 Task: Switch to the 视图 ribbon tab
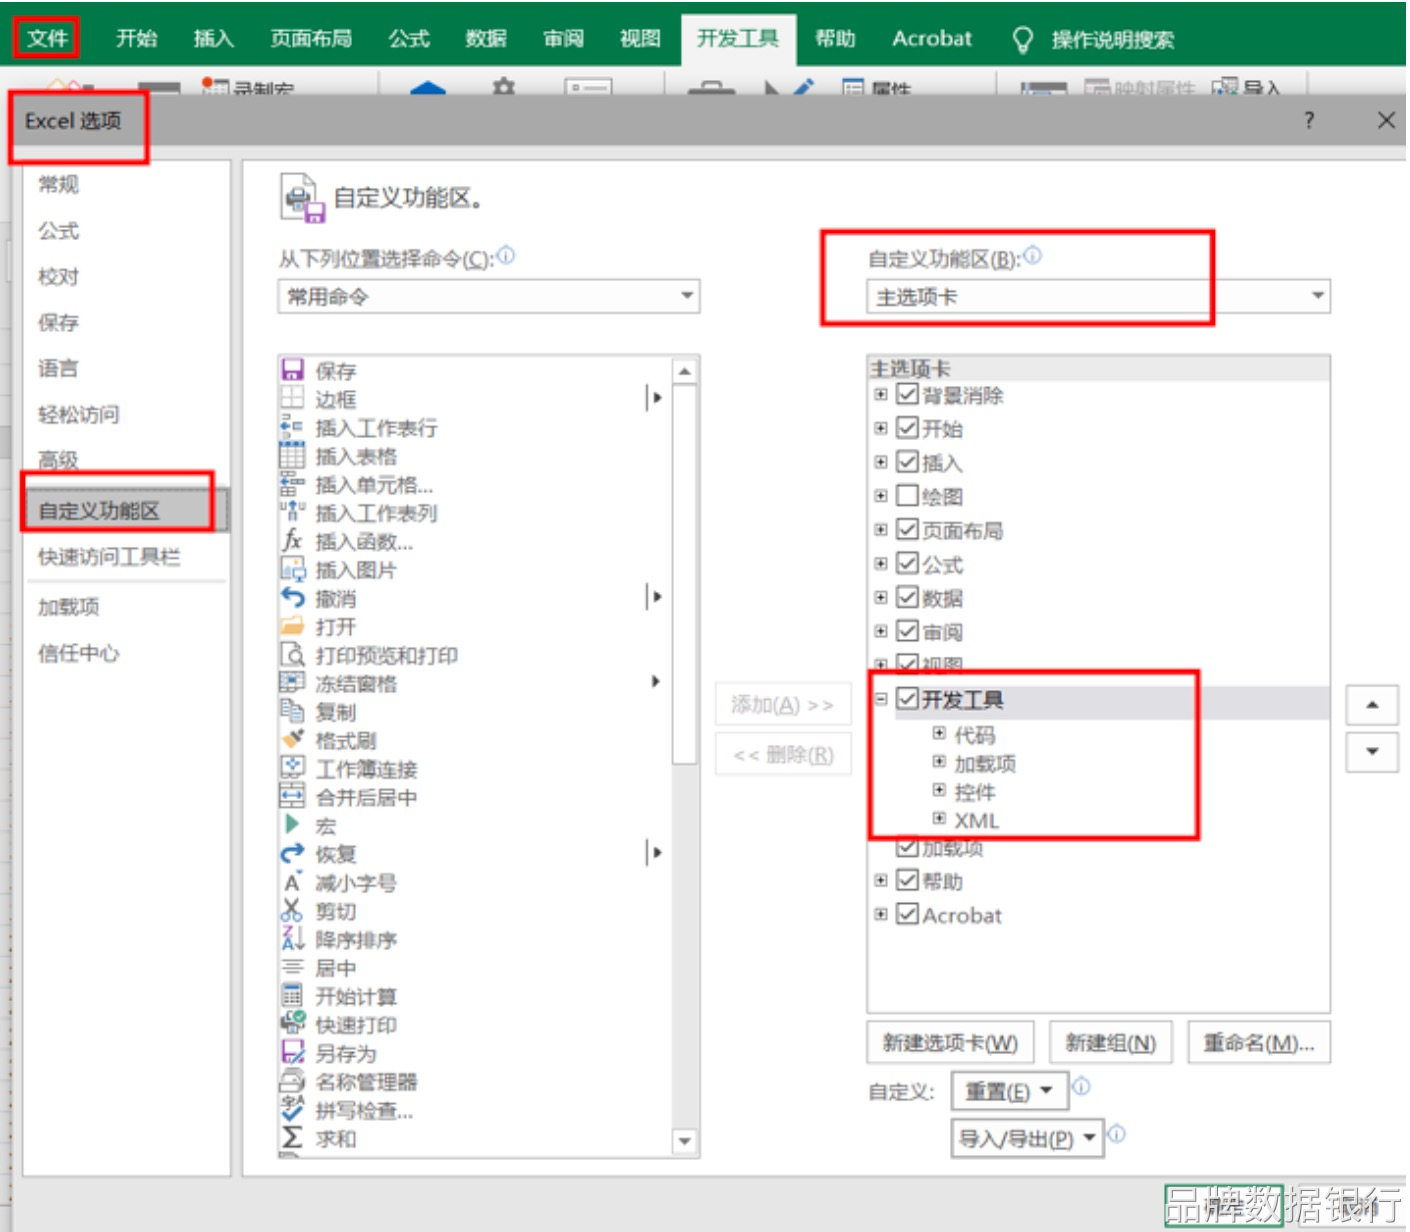click(x=640, y=38)
